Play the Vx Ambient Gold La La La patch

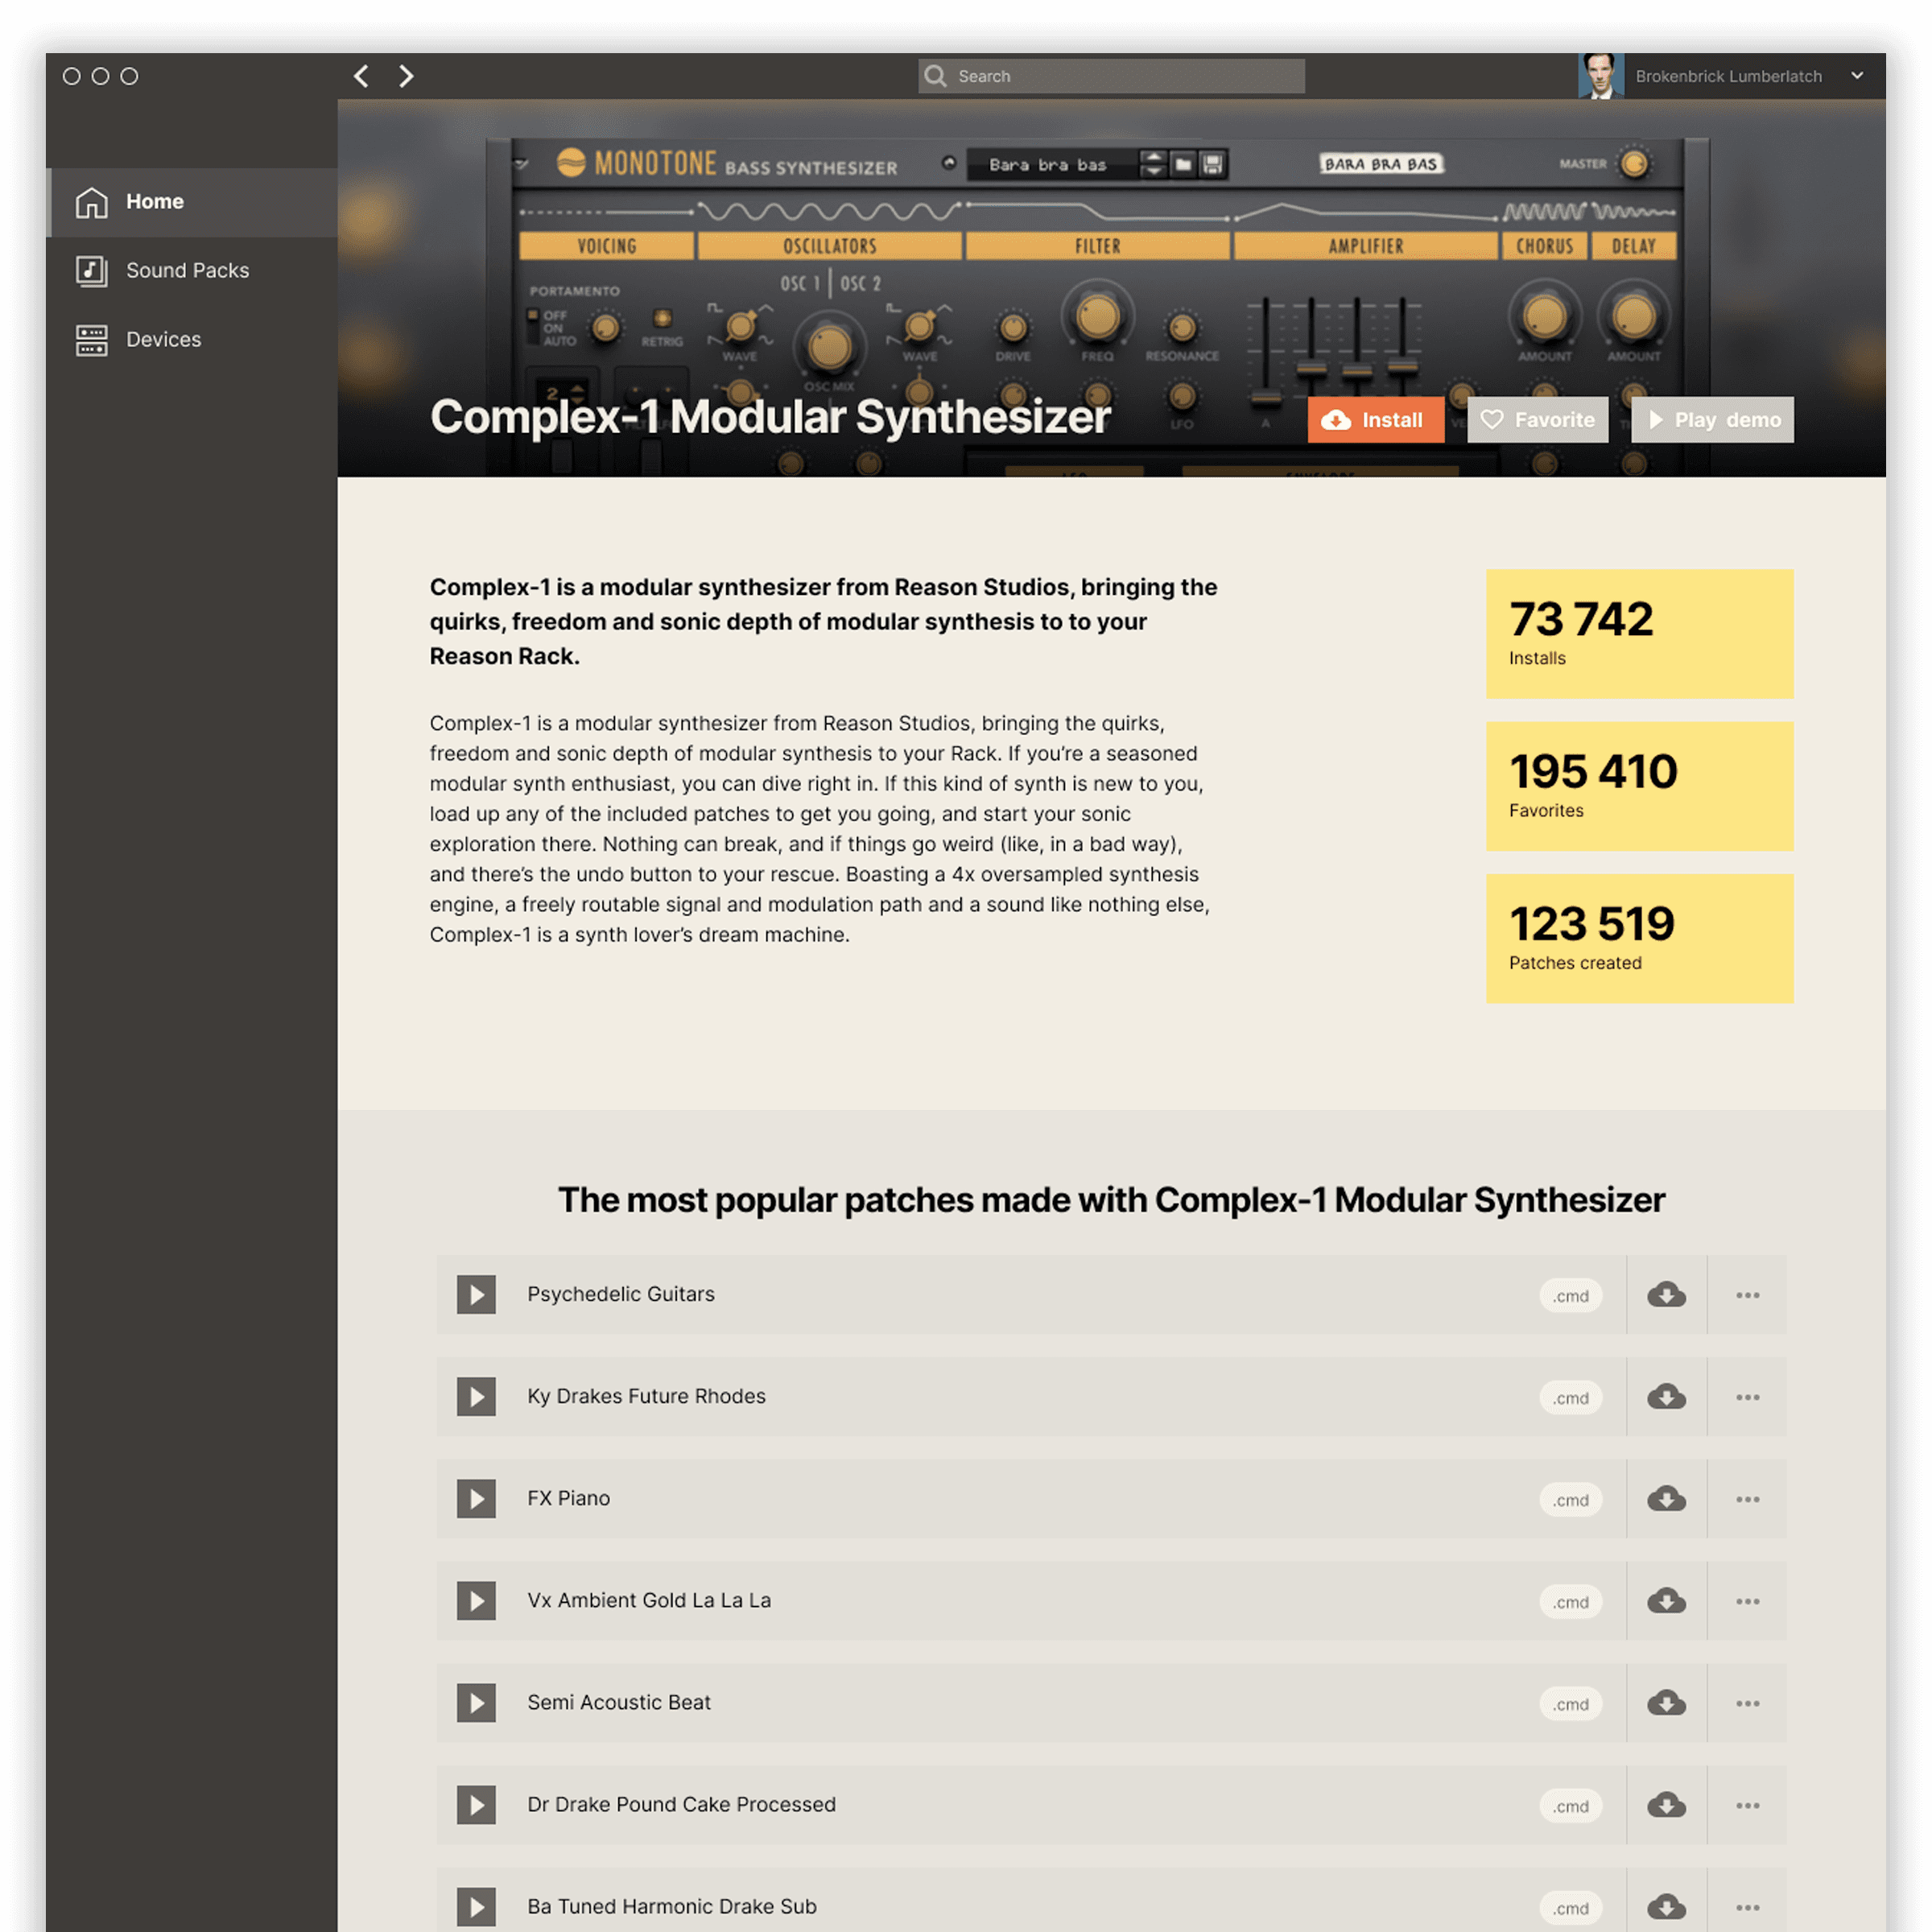[476, 1601]
